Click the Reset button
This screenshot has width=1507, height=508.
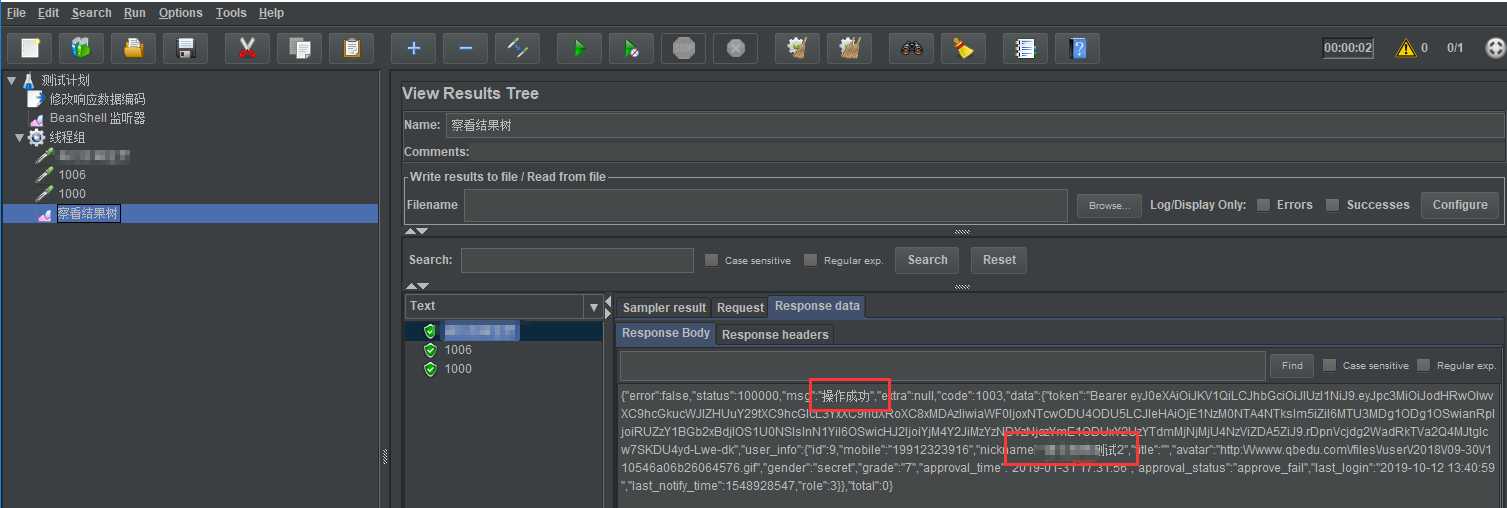click(999, 260)
